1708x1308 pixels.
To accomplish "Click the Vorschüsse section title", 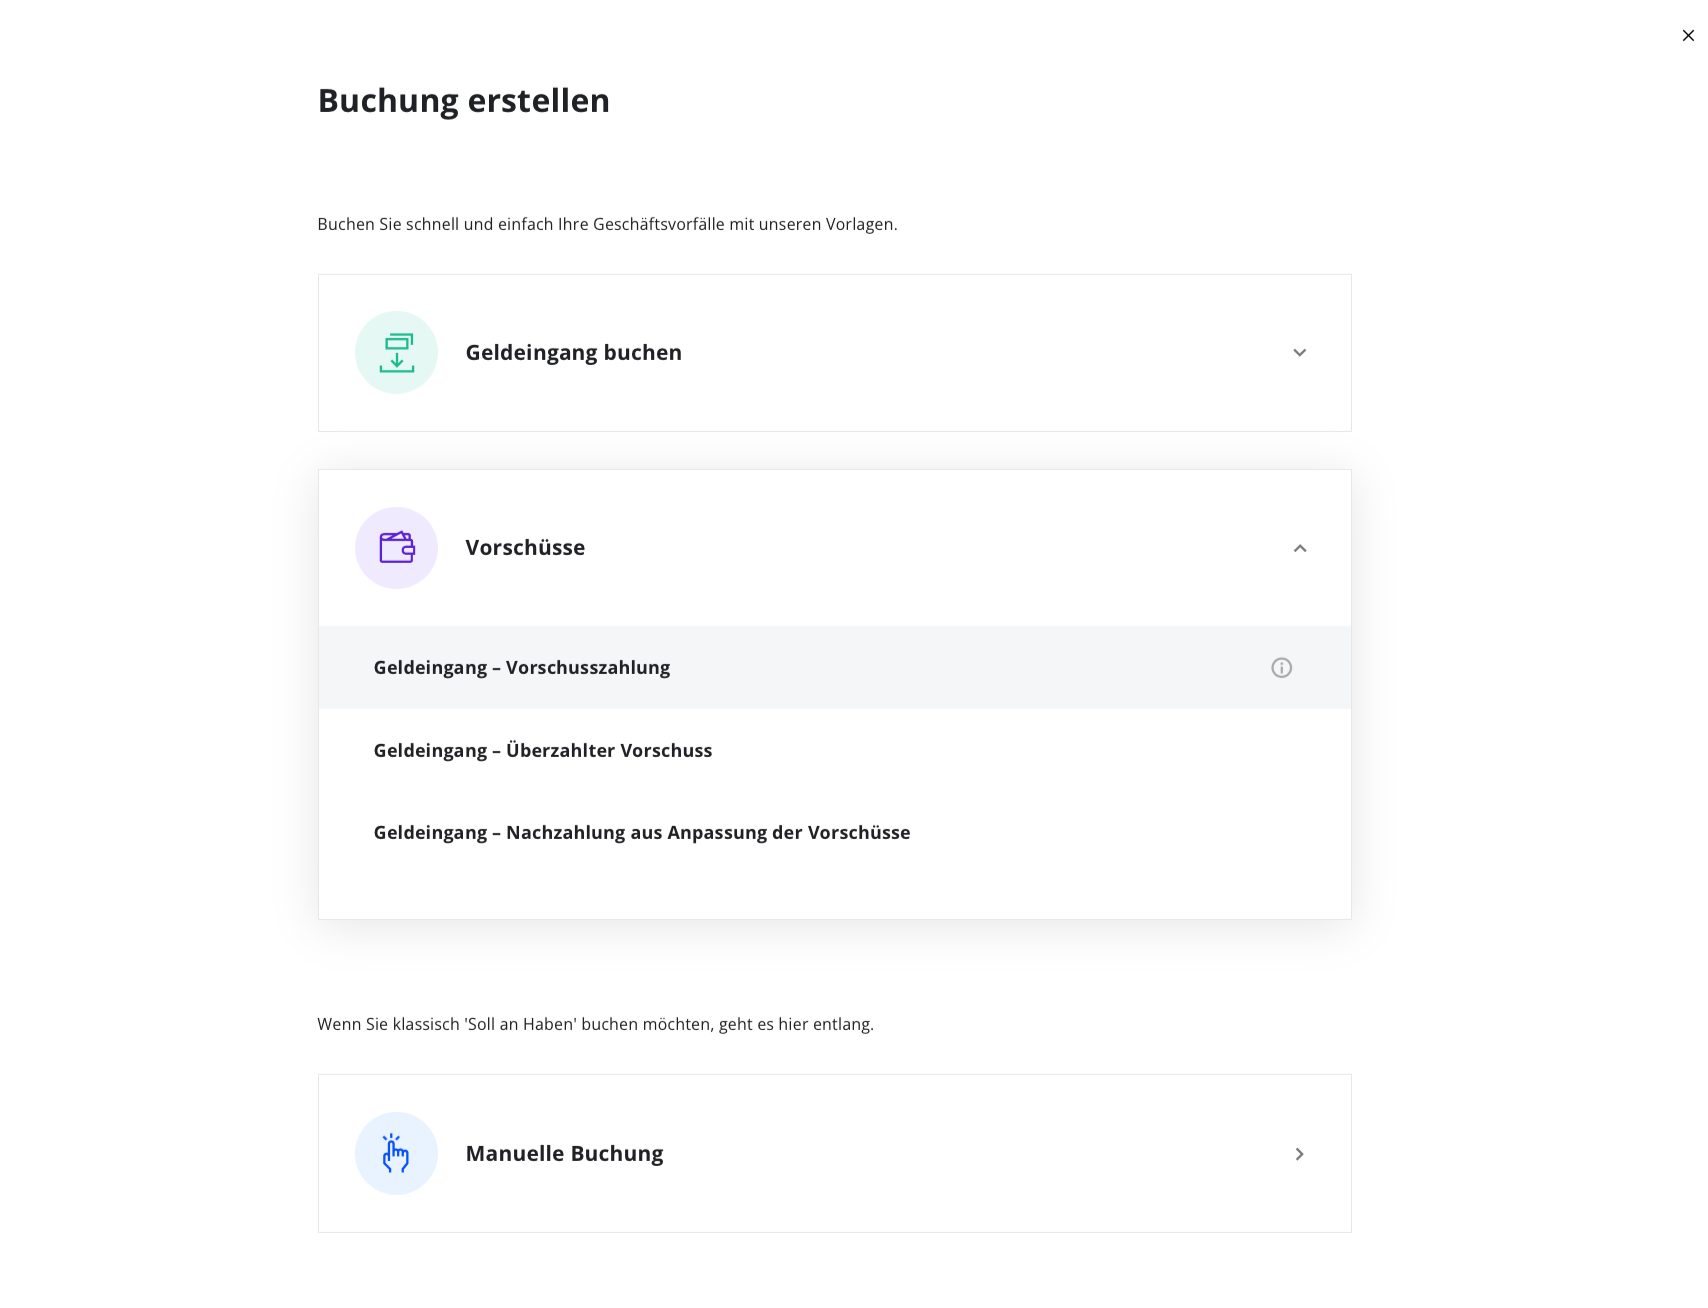I will point(525,547).
